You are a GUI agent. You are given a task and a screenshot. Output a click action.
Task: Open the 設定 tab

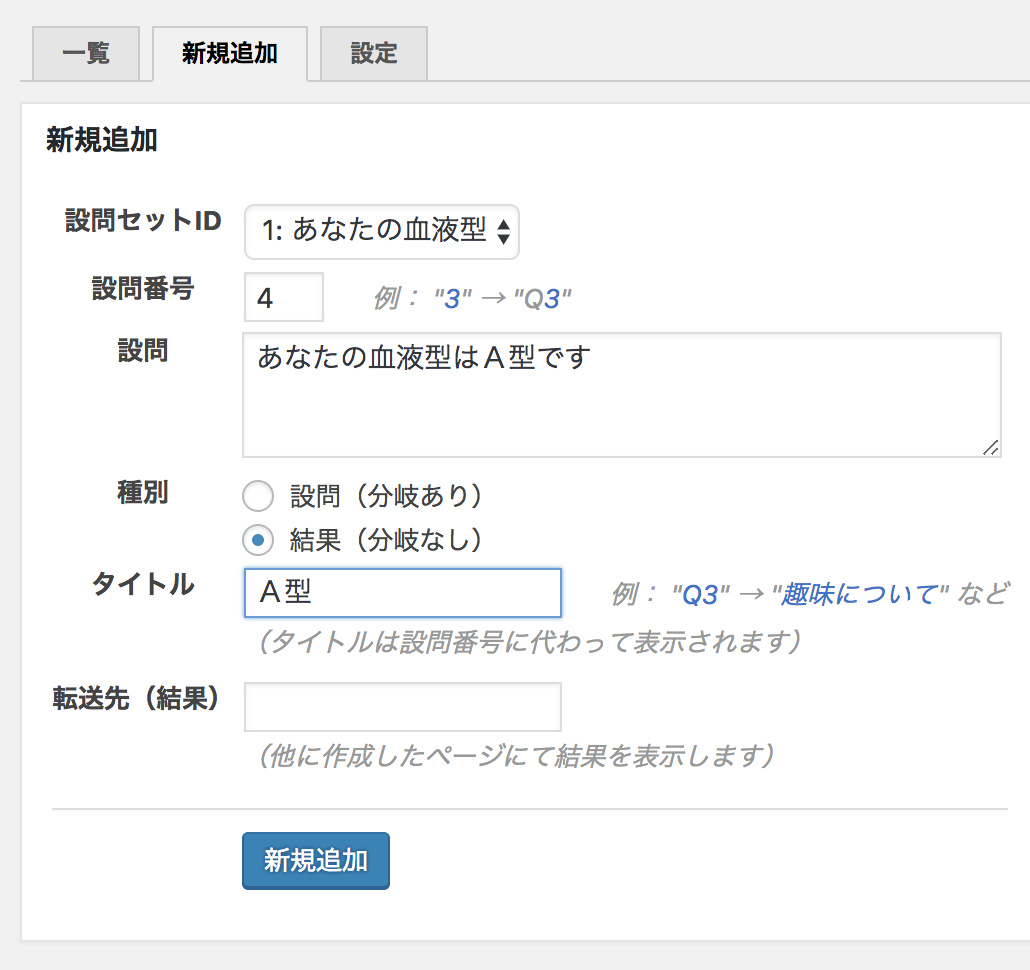coord(374,54)
